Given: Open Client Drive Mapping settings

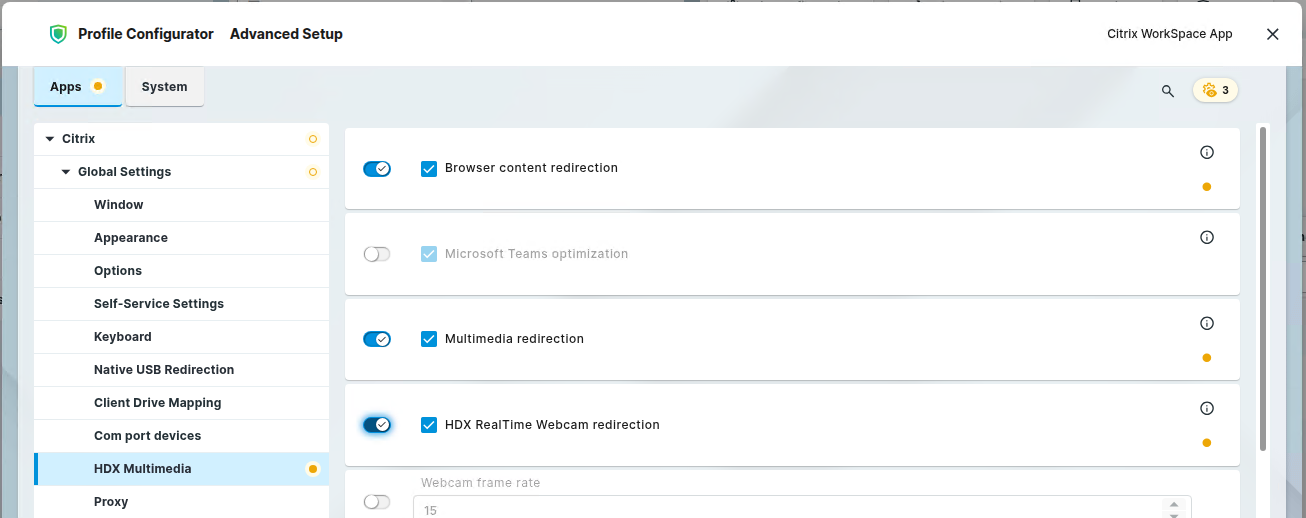Looking at the screenshot, I should pos(157,403).
